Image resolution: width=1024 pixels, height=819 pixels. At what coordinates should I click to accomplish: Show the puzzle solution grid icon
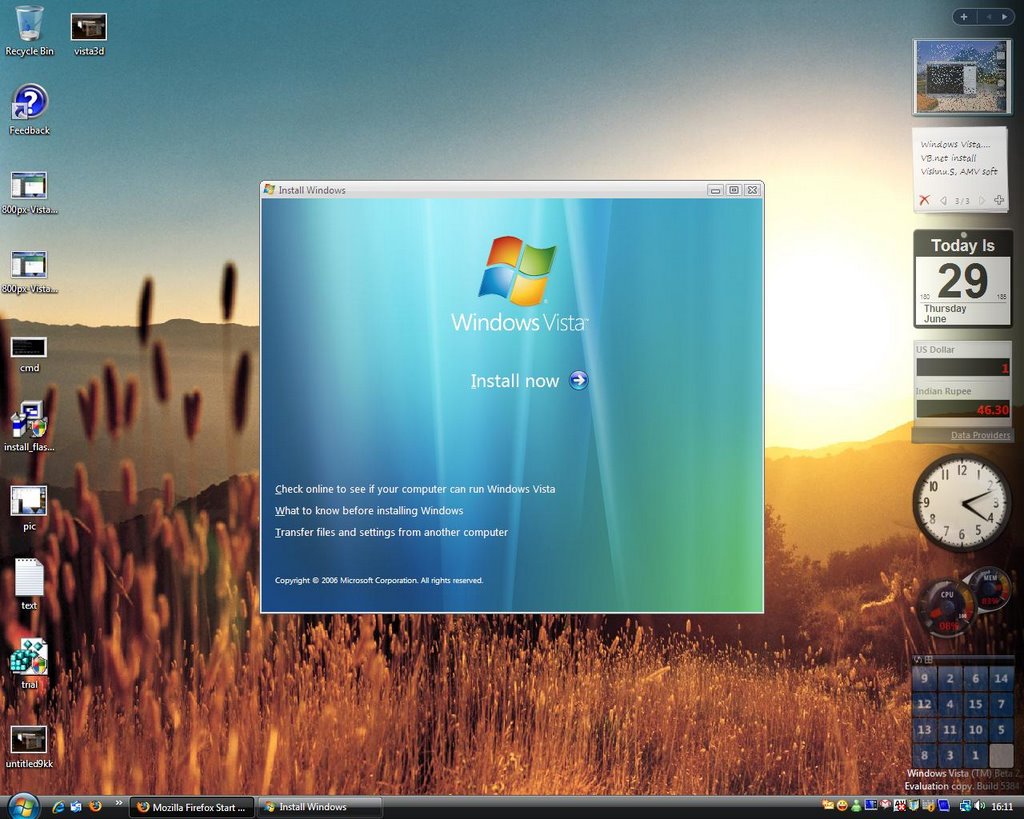click(x=929, y=660)
